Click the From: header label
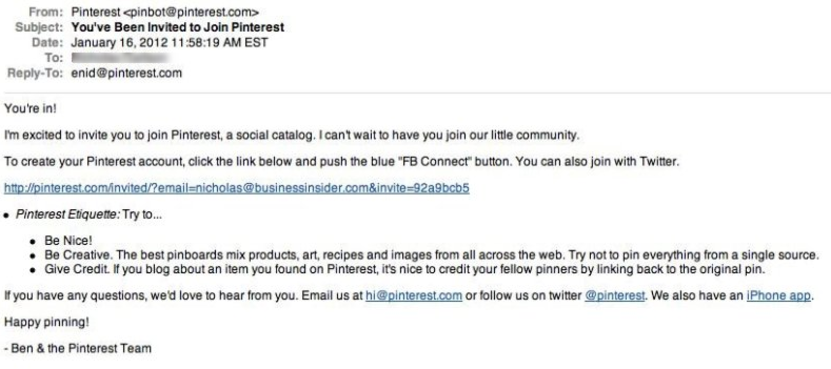Screen dimensions: 831x369 pos(46,12)
